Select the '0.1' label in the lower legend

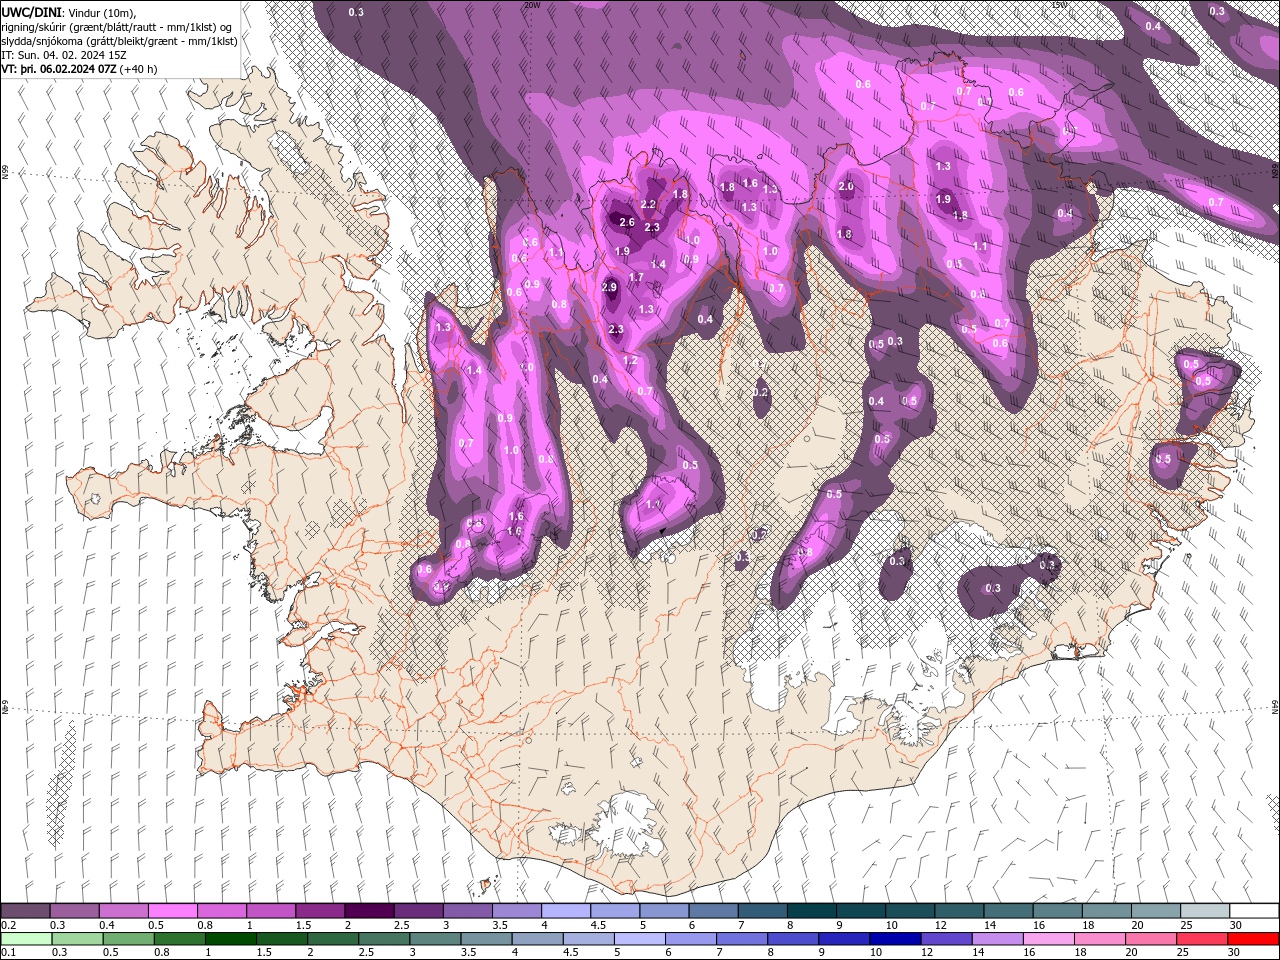click(9, 953)
